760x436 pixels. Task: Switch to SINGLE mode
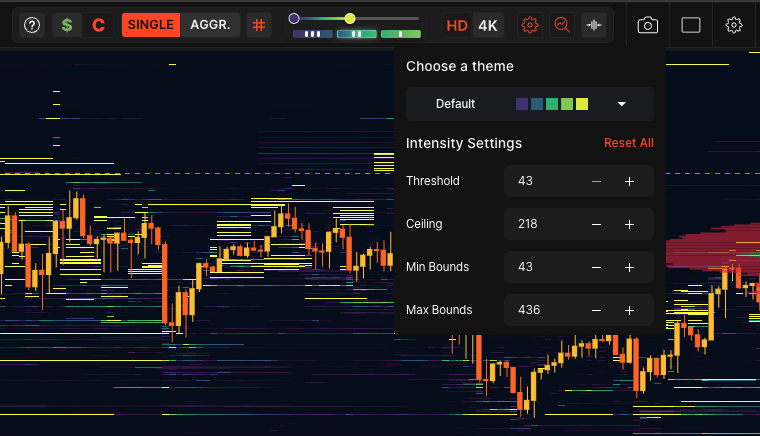[x=151, y=25]
